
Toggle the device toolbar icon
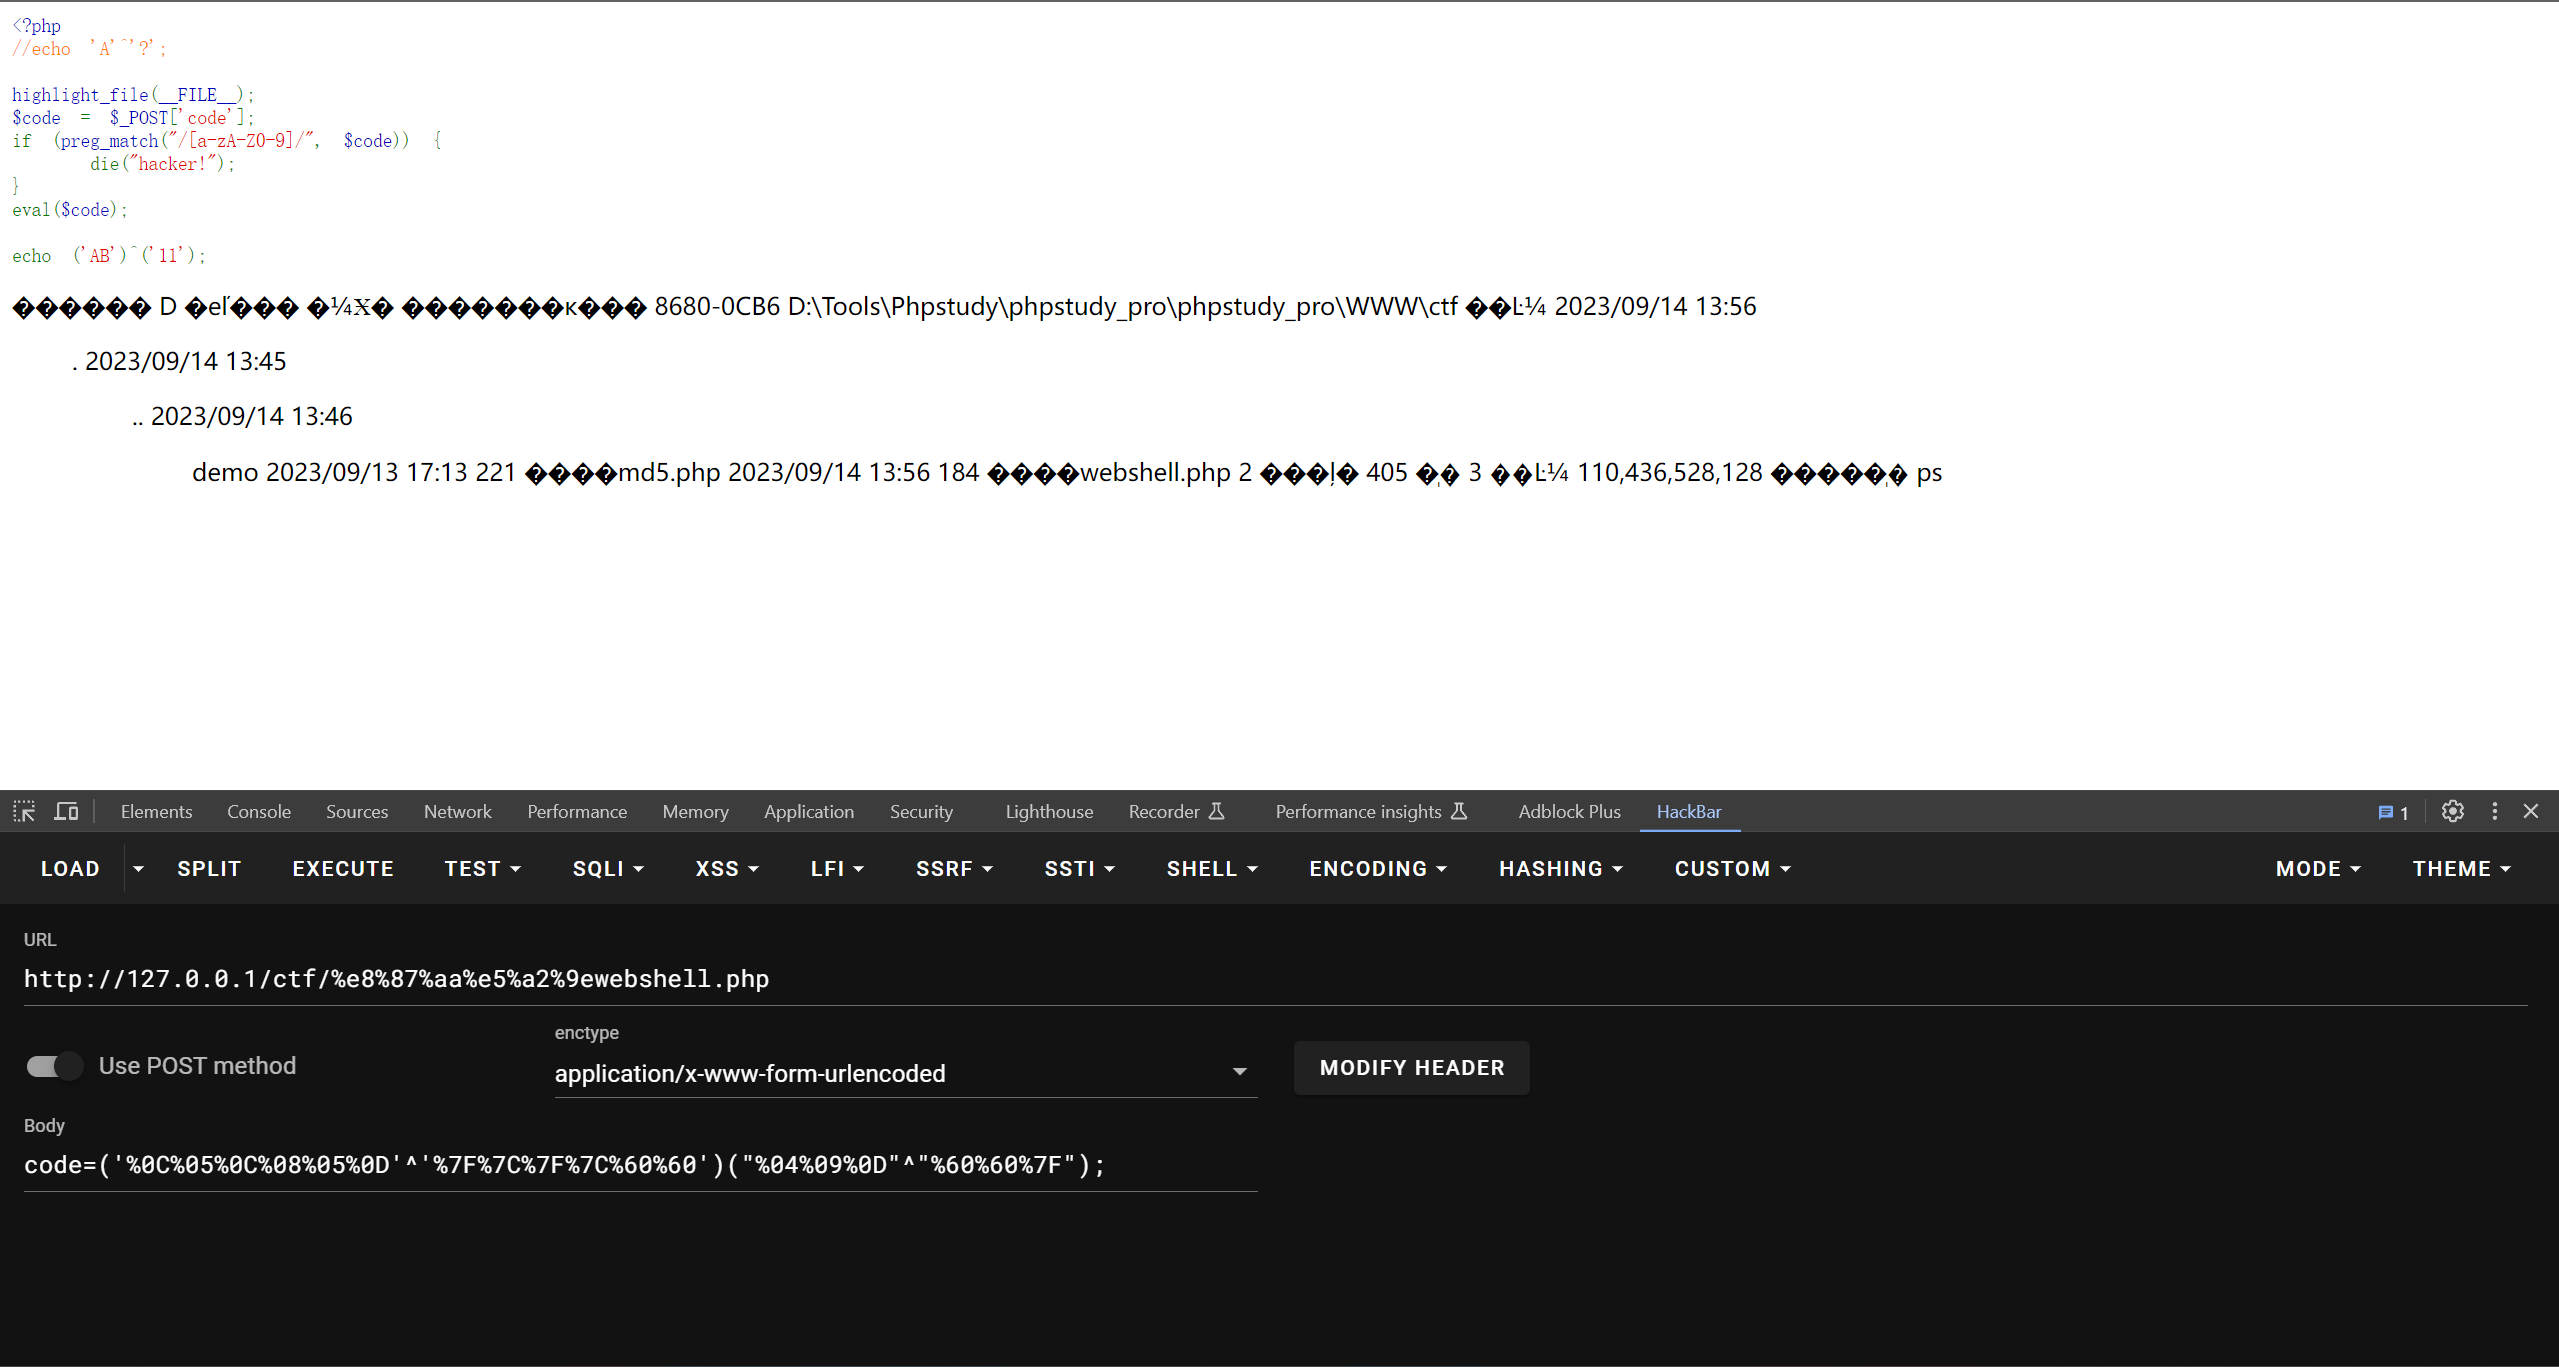(x=67, y=811)
